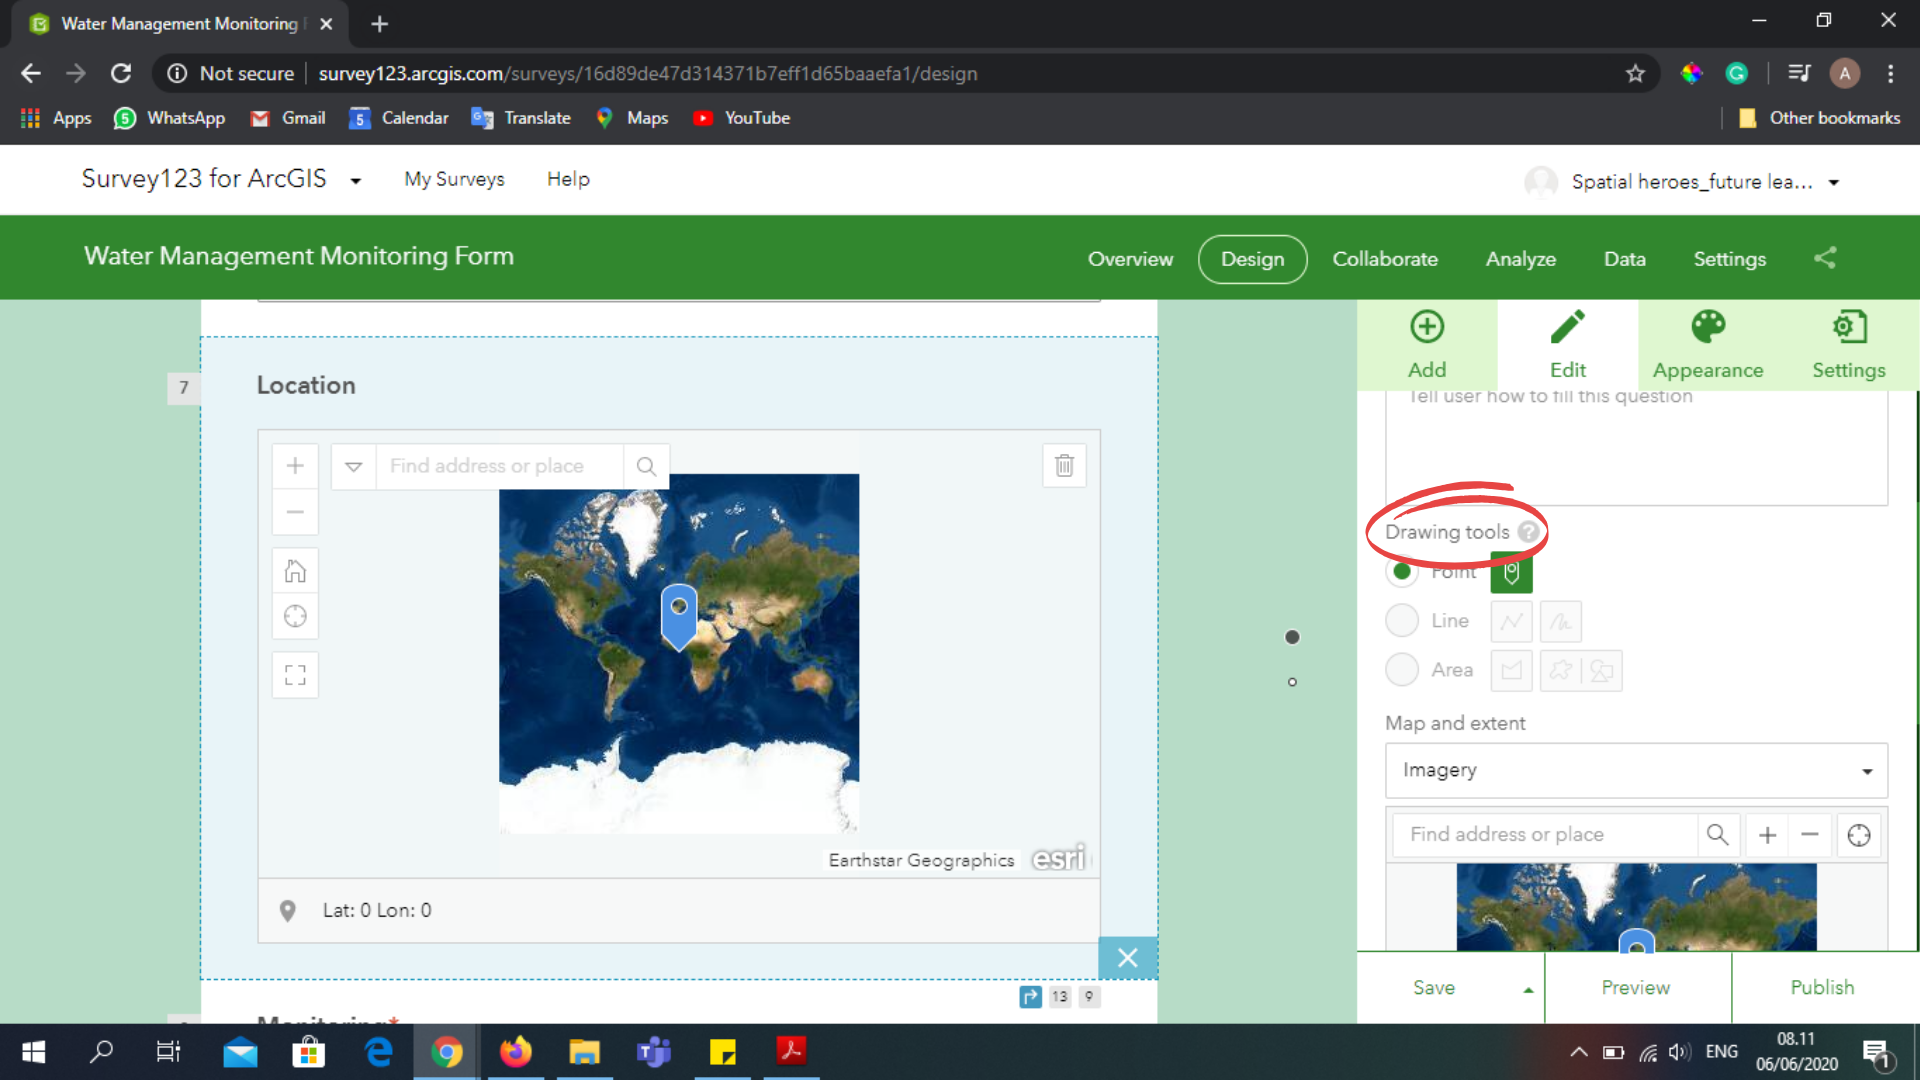1920x1080 pixels.
Task: Select the Point marker drawing tool icon
Action: point(1511,572)
